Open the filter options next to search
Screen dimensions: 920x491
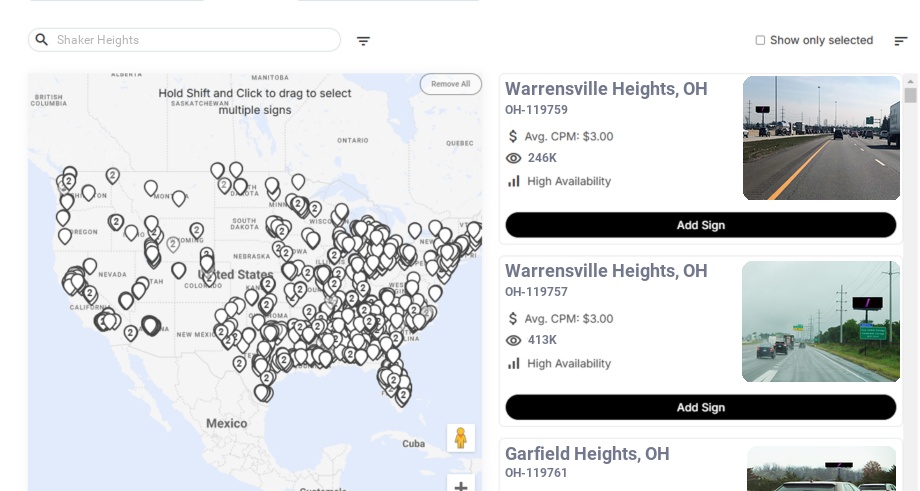click(363, 41)
